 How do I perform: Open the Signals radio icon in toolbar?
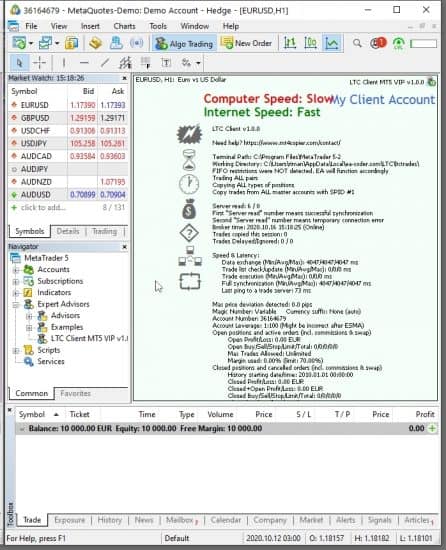coord(136,43)
